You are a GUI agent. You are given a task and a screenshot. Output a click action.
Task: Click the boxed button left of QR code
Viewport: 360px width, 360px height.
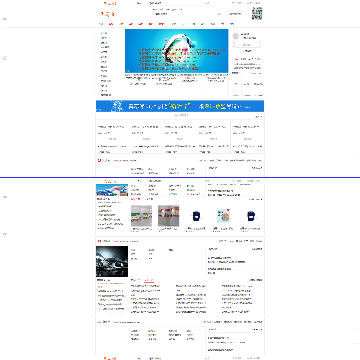(234, 14)
